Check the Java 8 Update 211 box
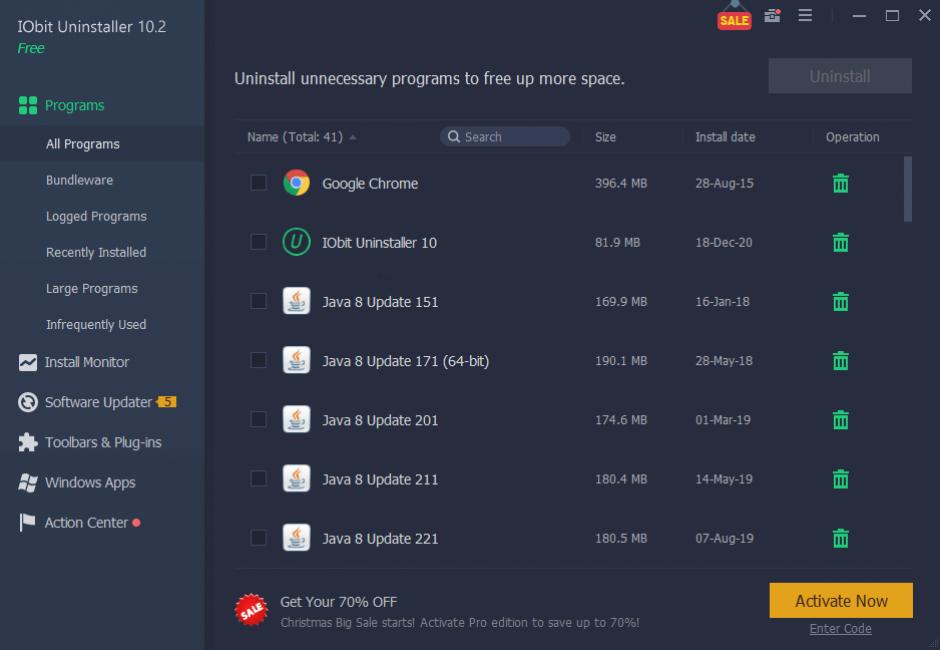Image resolution: width=940 pixels, height=650 pixels. (x=258, y=479)
